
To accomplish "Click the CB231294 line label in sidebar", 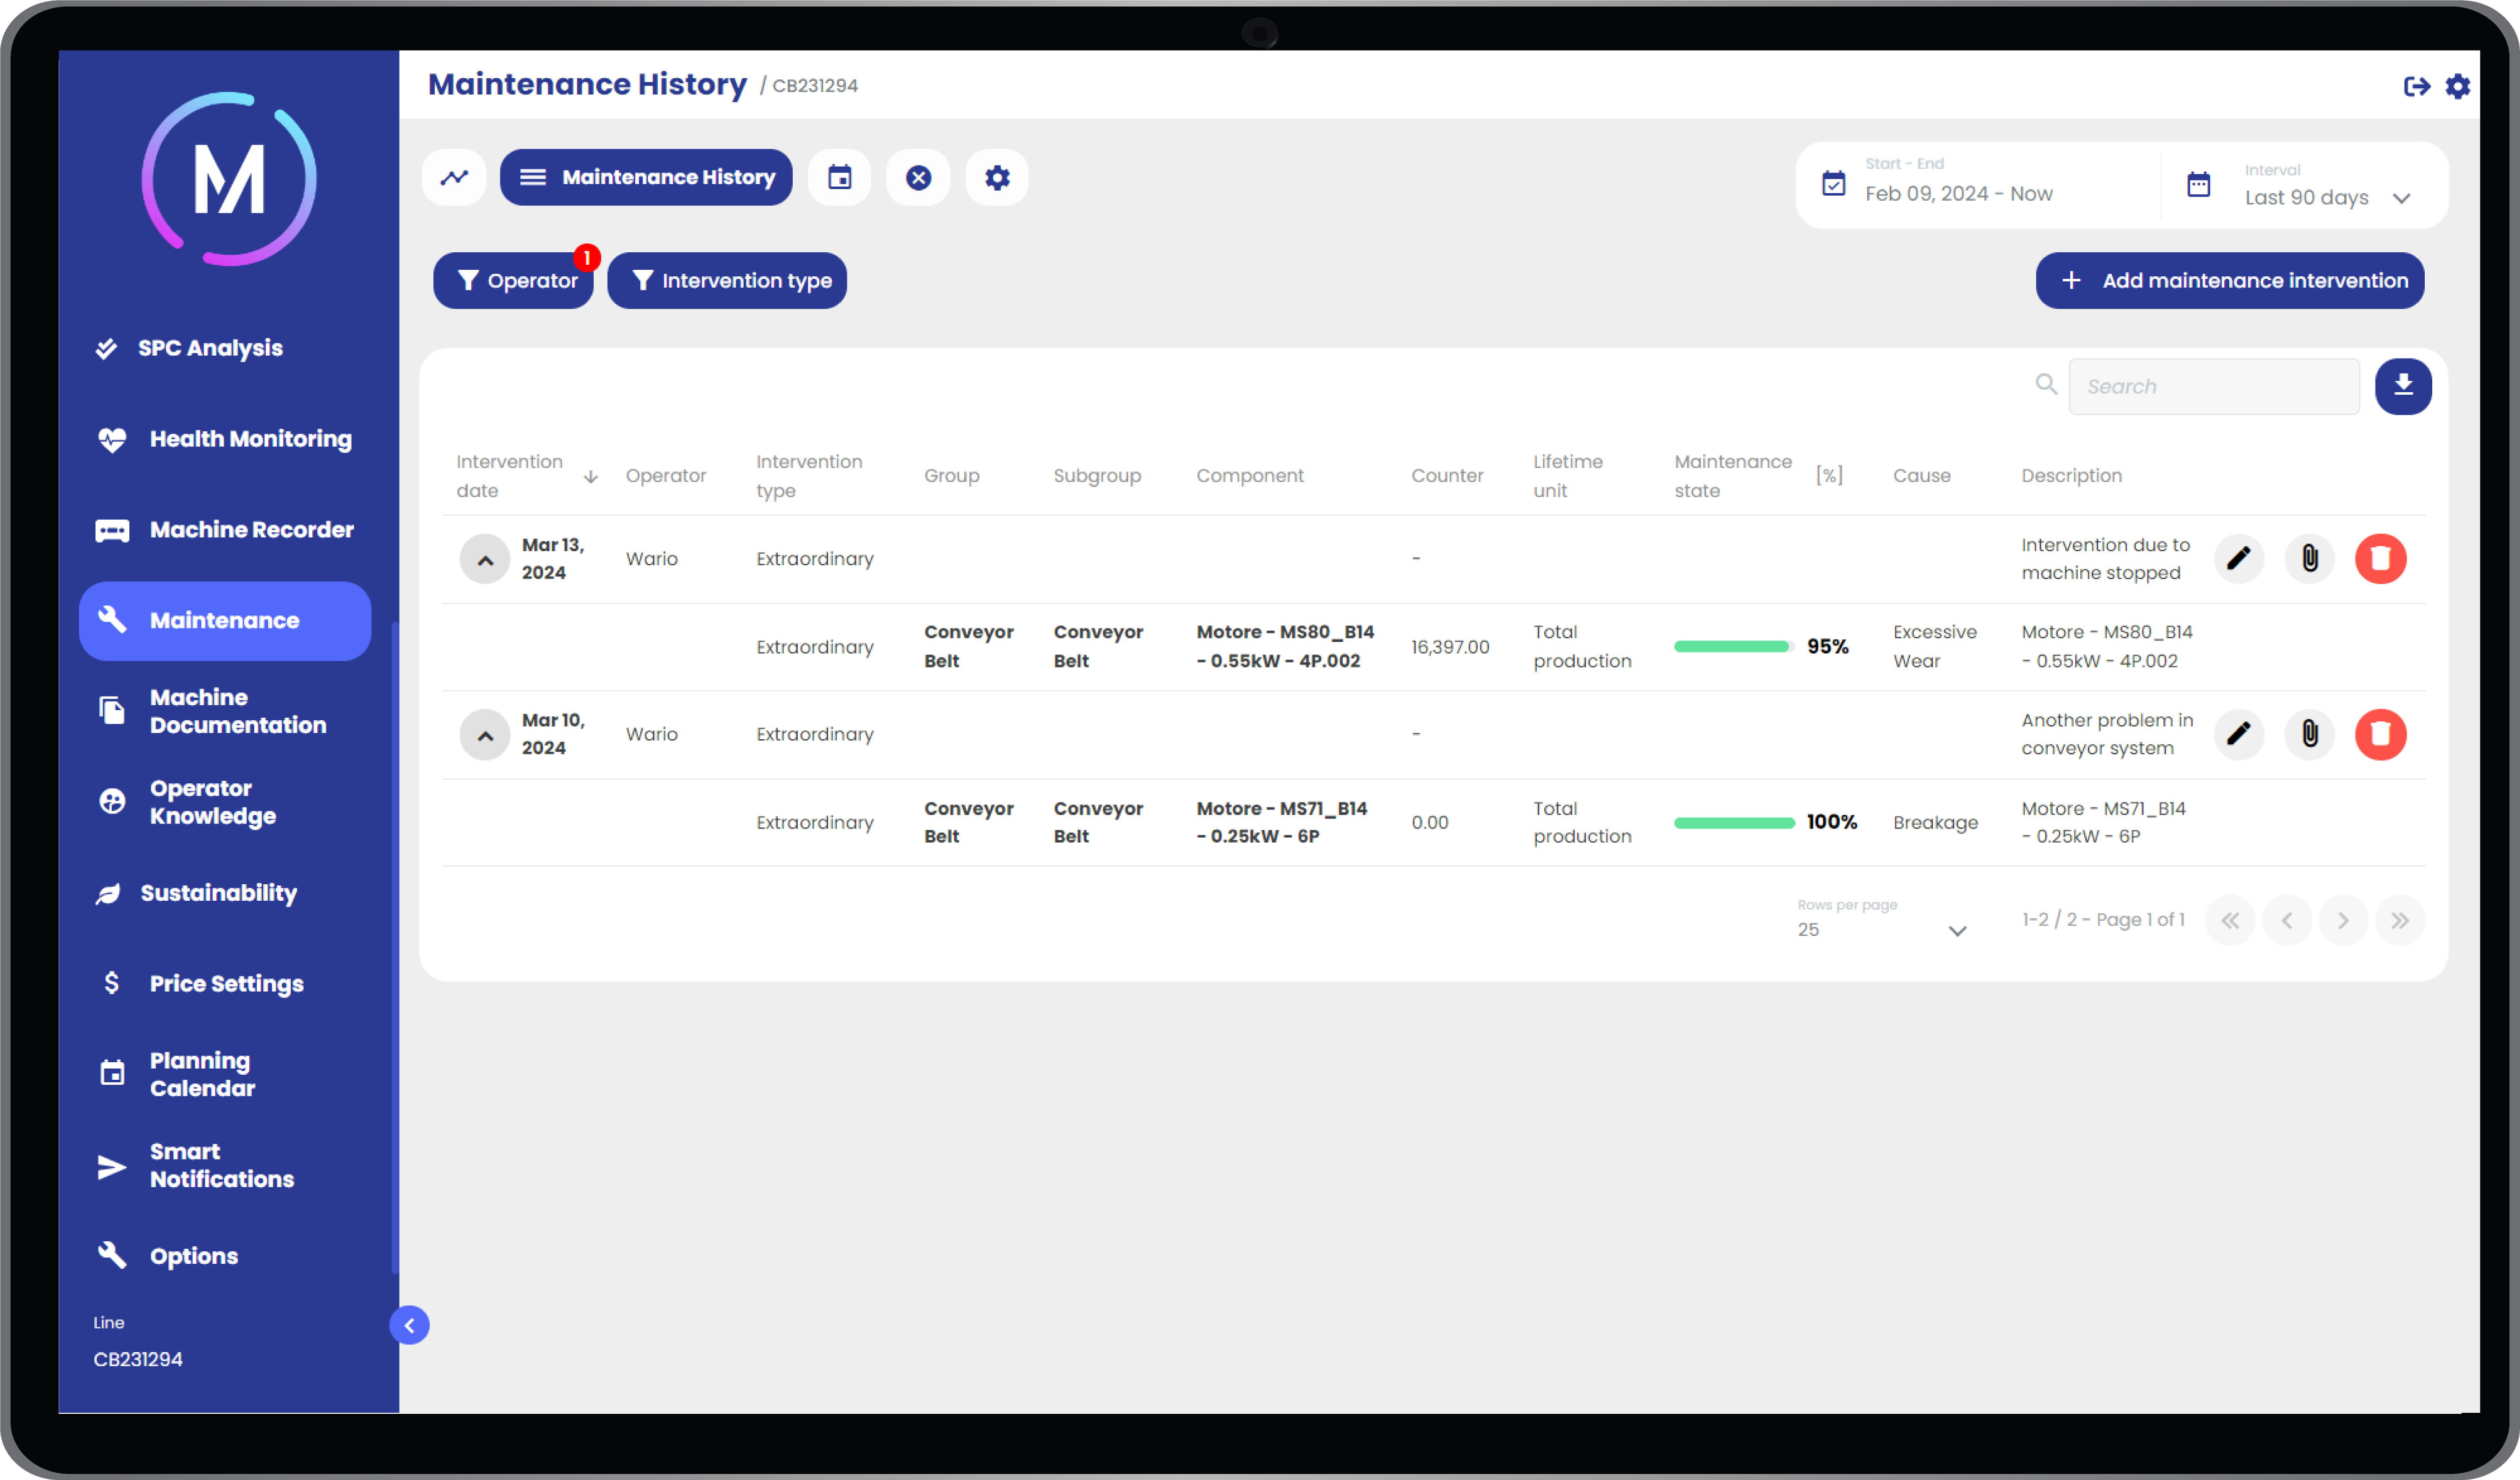I will click(x=138, y=1360).
